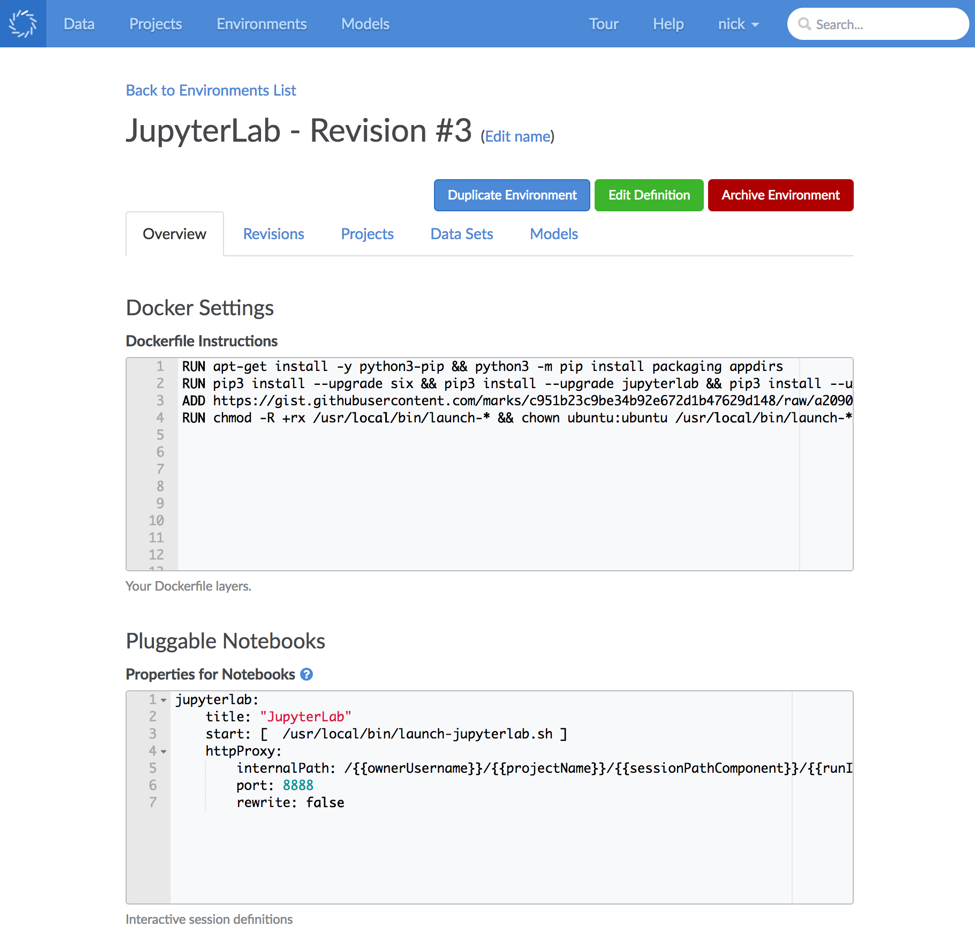Open the nick user account dropdown
Viewport: 975px width, 938px height.
click(738, 23)
